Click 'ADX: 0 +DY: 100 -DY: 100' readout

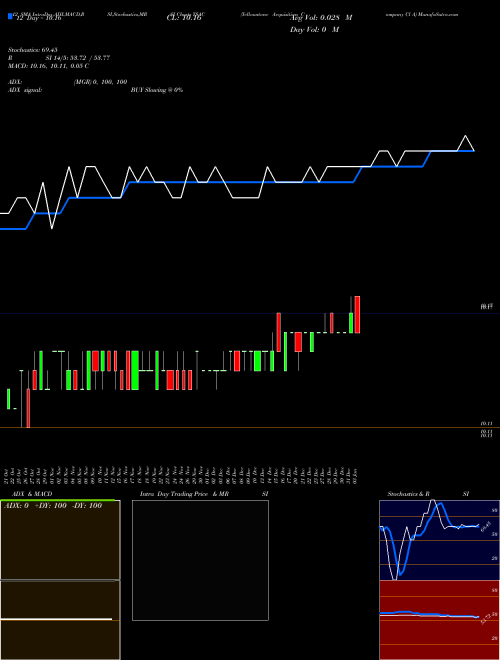click(53, 506)
